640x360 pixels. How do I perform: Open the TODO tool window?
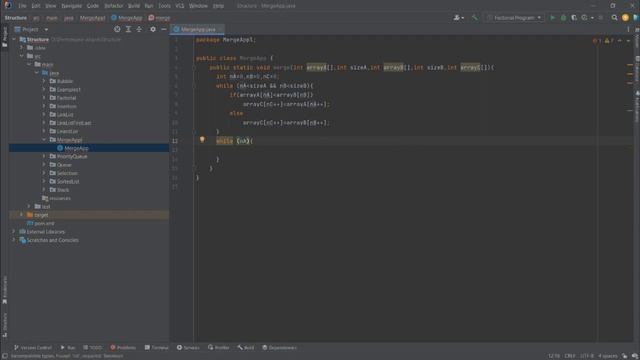point(93,348)
